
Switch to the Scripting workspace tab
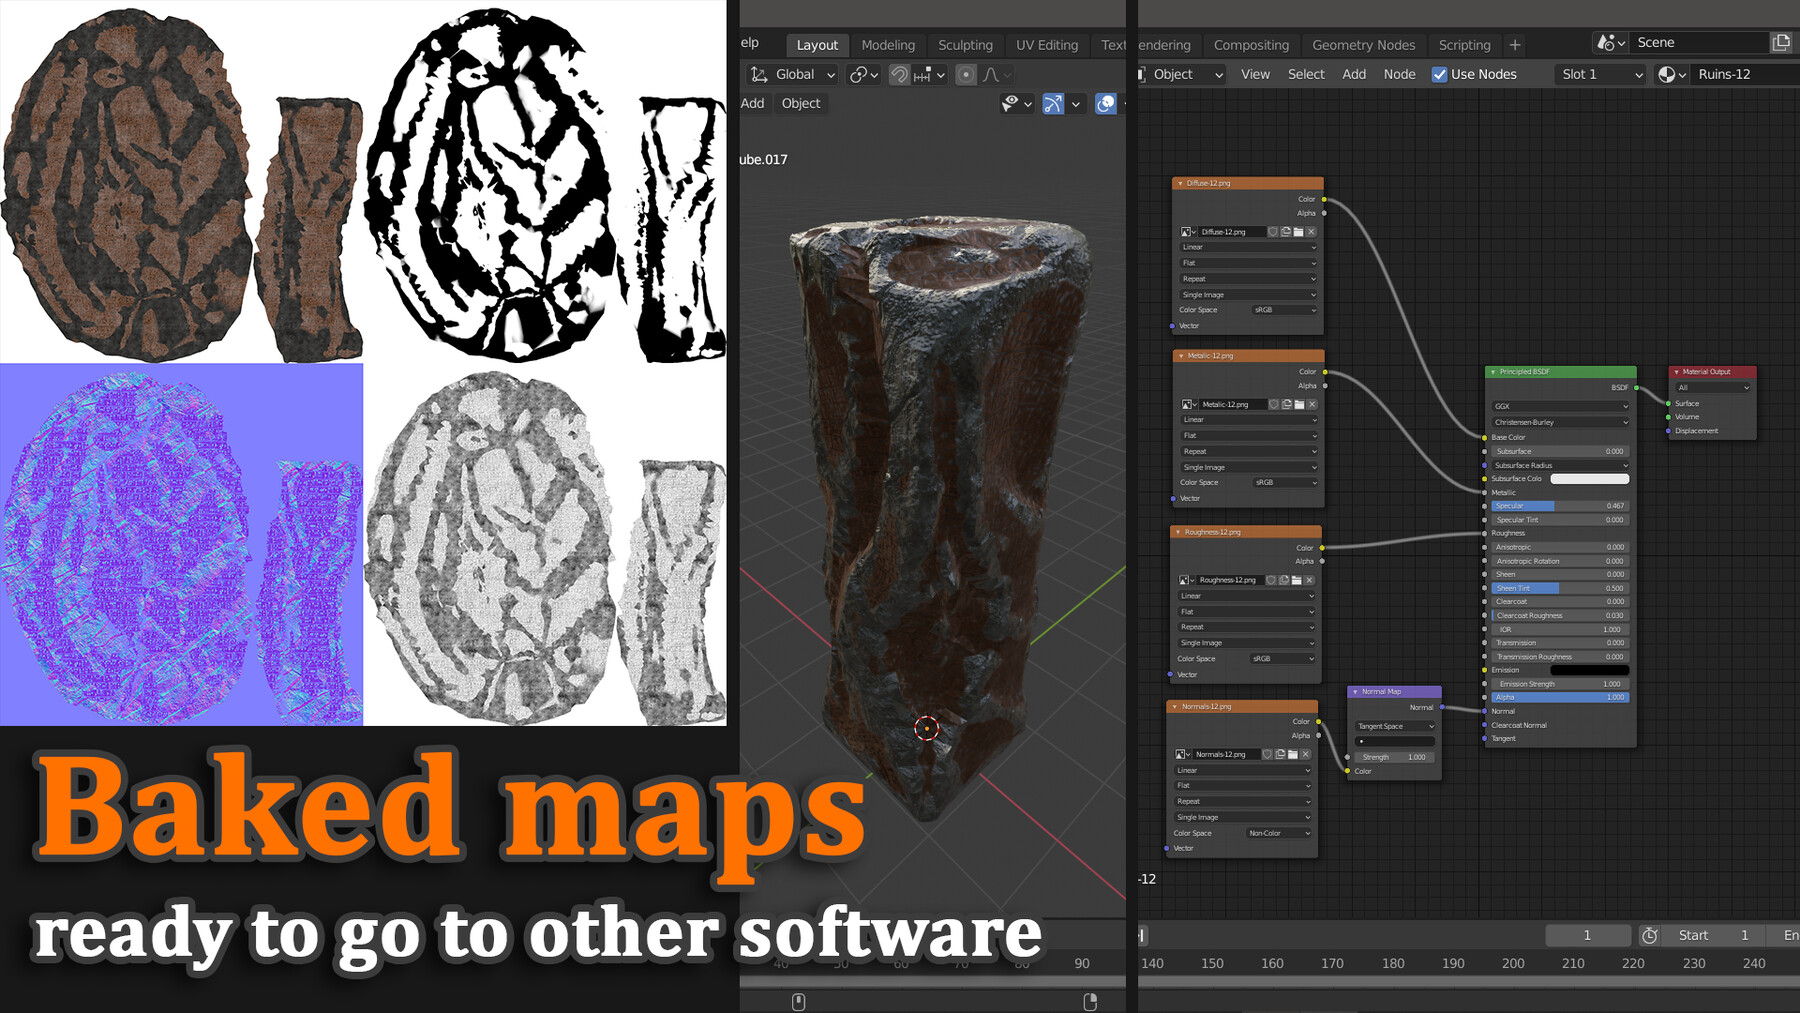click(1464, 45)
